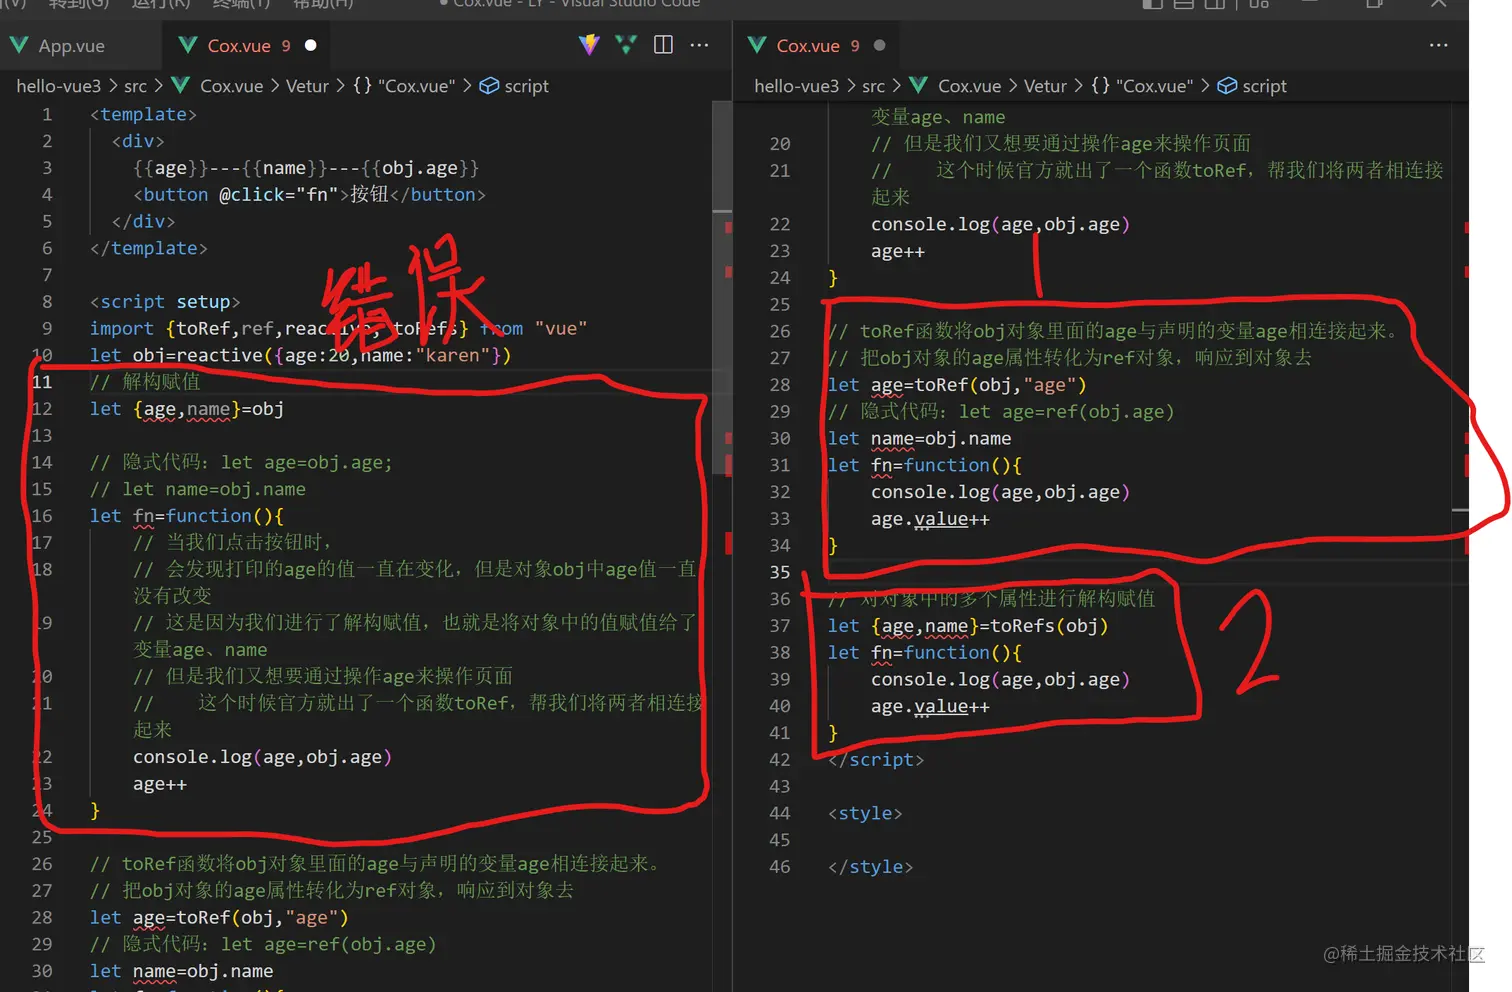Open hello-vue3 breadcrumb in right editor
Image resolution: width=1512 pixels, height=992 pixels.
click(x=796, y=86)
